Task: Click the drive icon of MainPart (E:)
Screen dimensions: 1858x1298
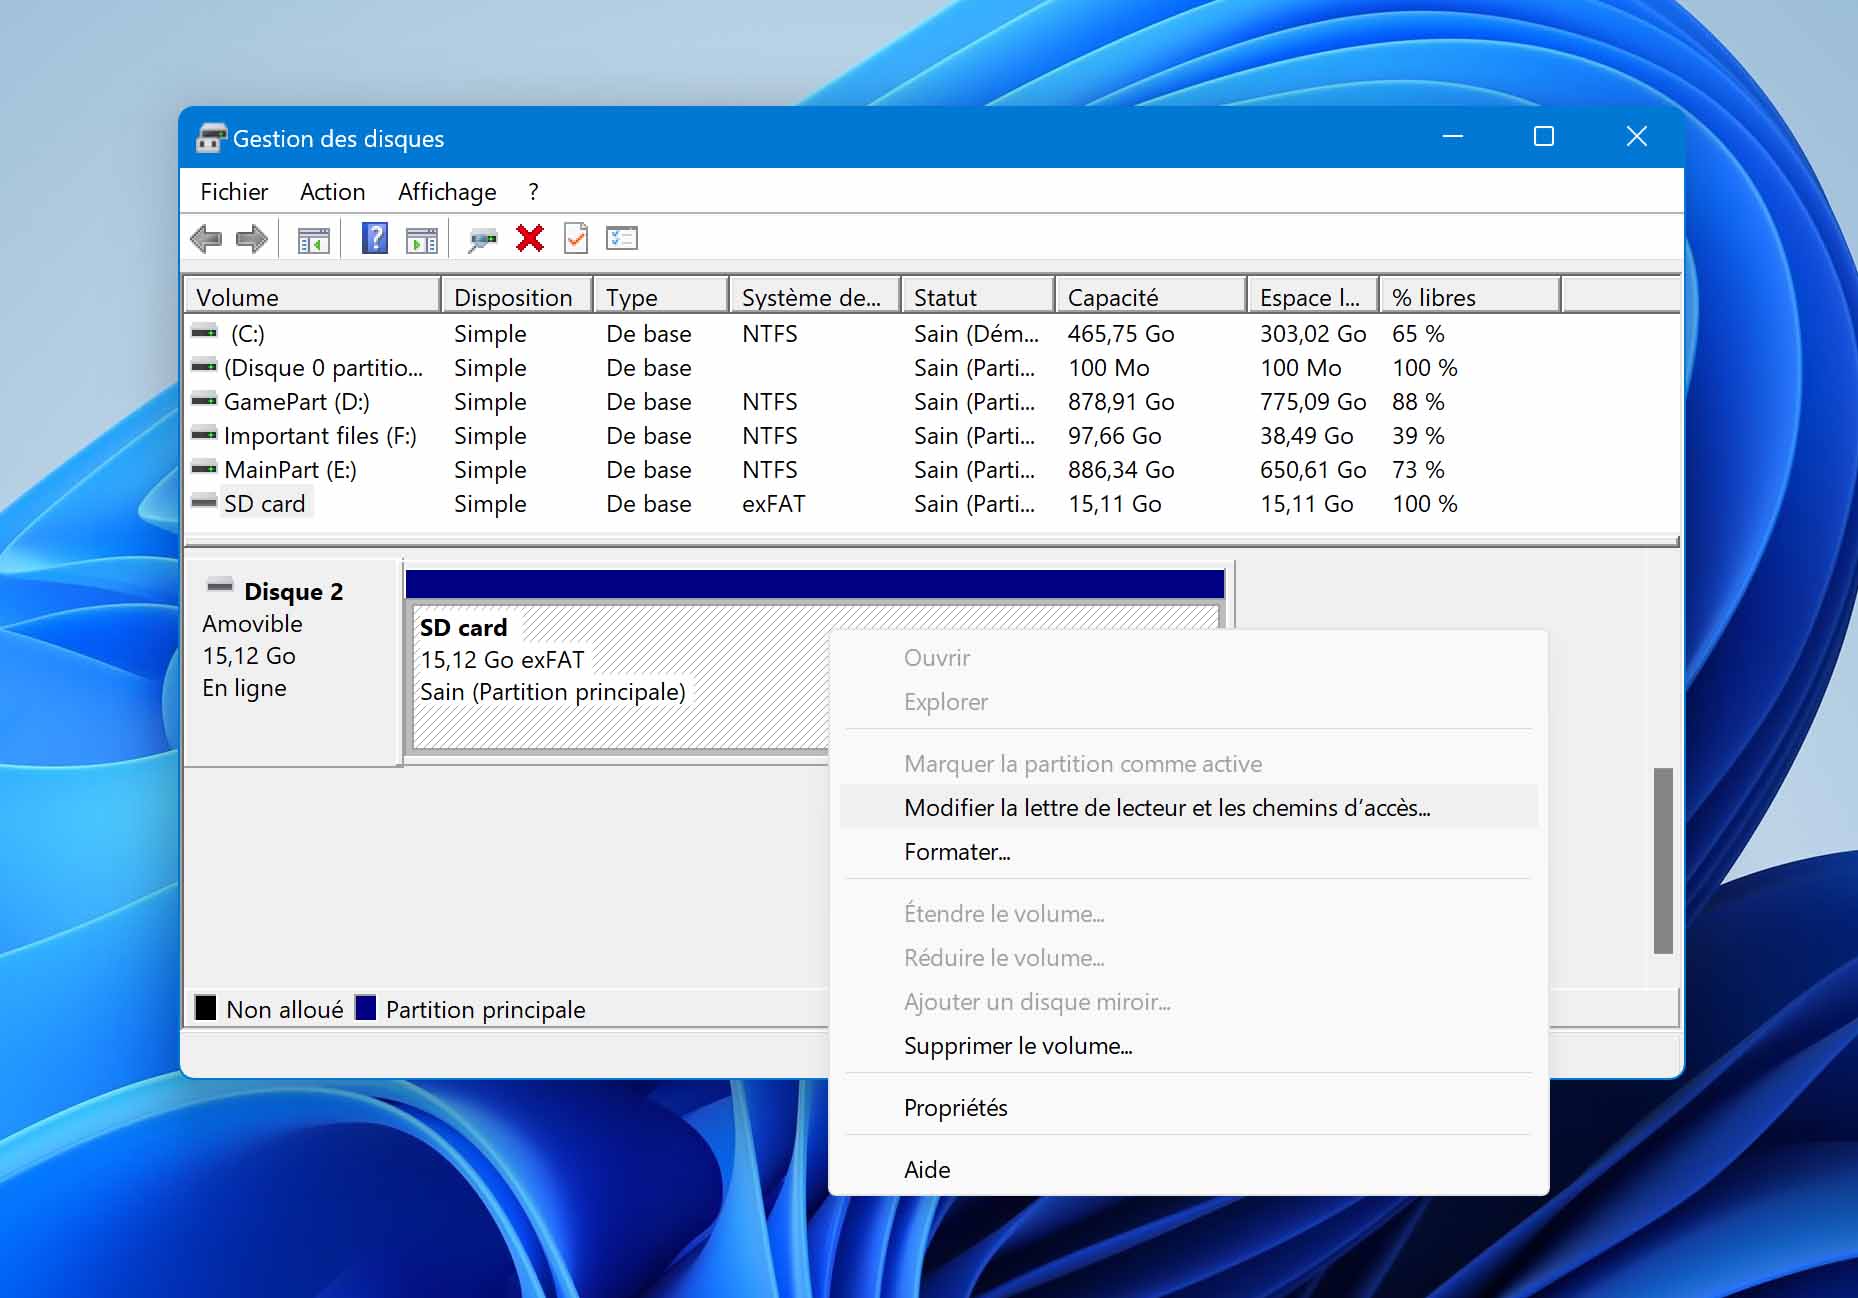Action: [x=204, y=468]
